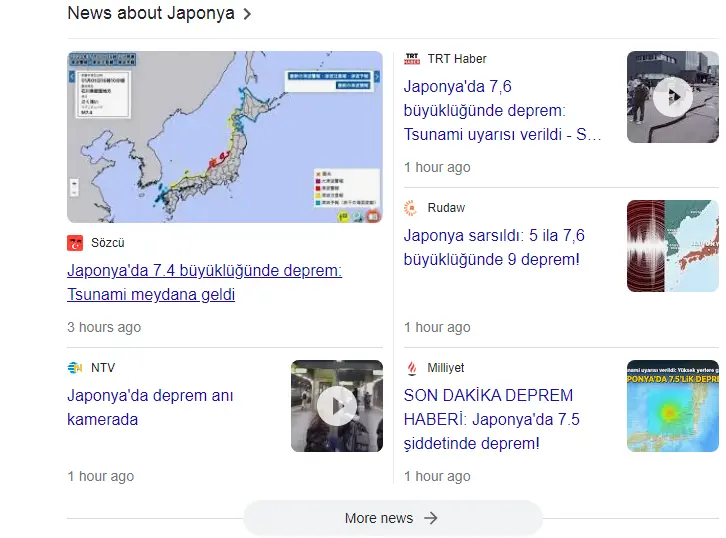Image resolution: width=726 pixels, height=538 pixels.
Task: Open Sözcü article about 7.4 magnitude earthquake
Action: tap(204, 282)
